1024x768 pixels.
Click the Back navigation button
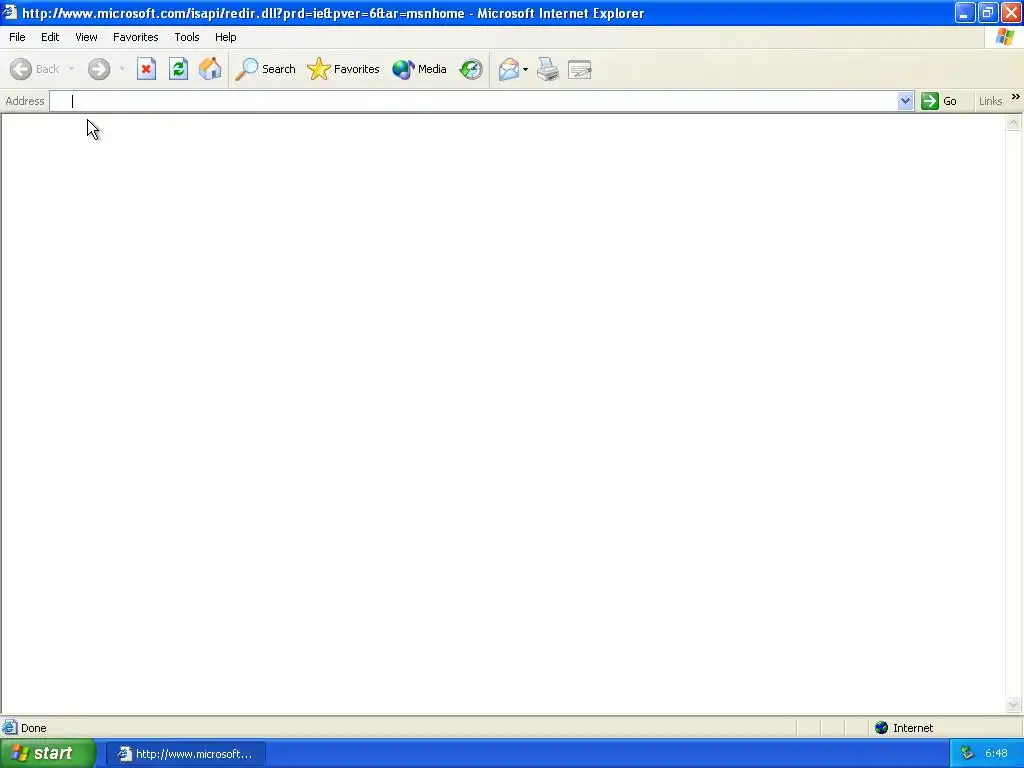click(x=35, y=69)
